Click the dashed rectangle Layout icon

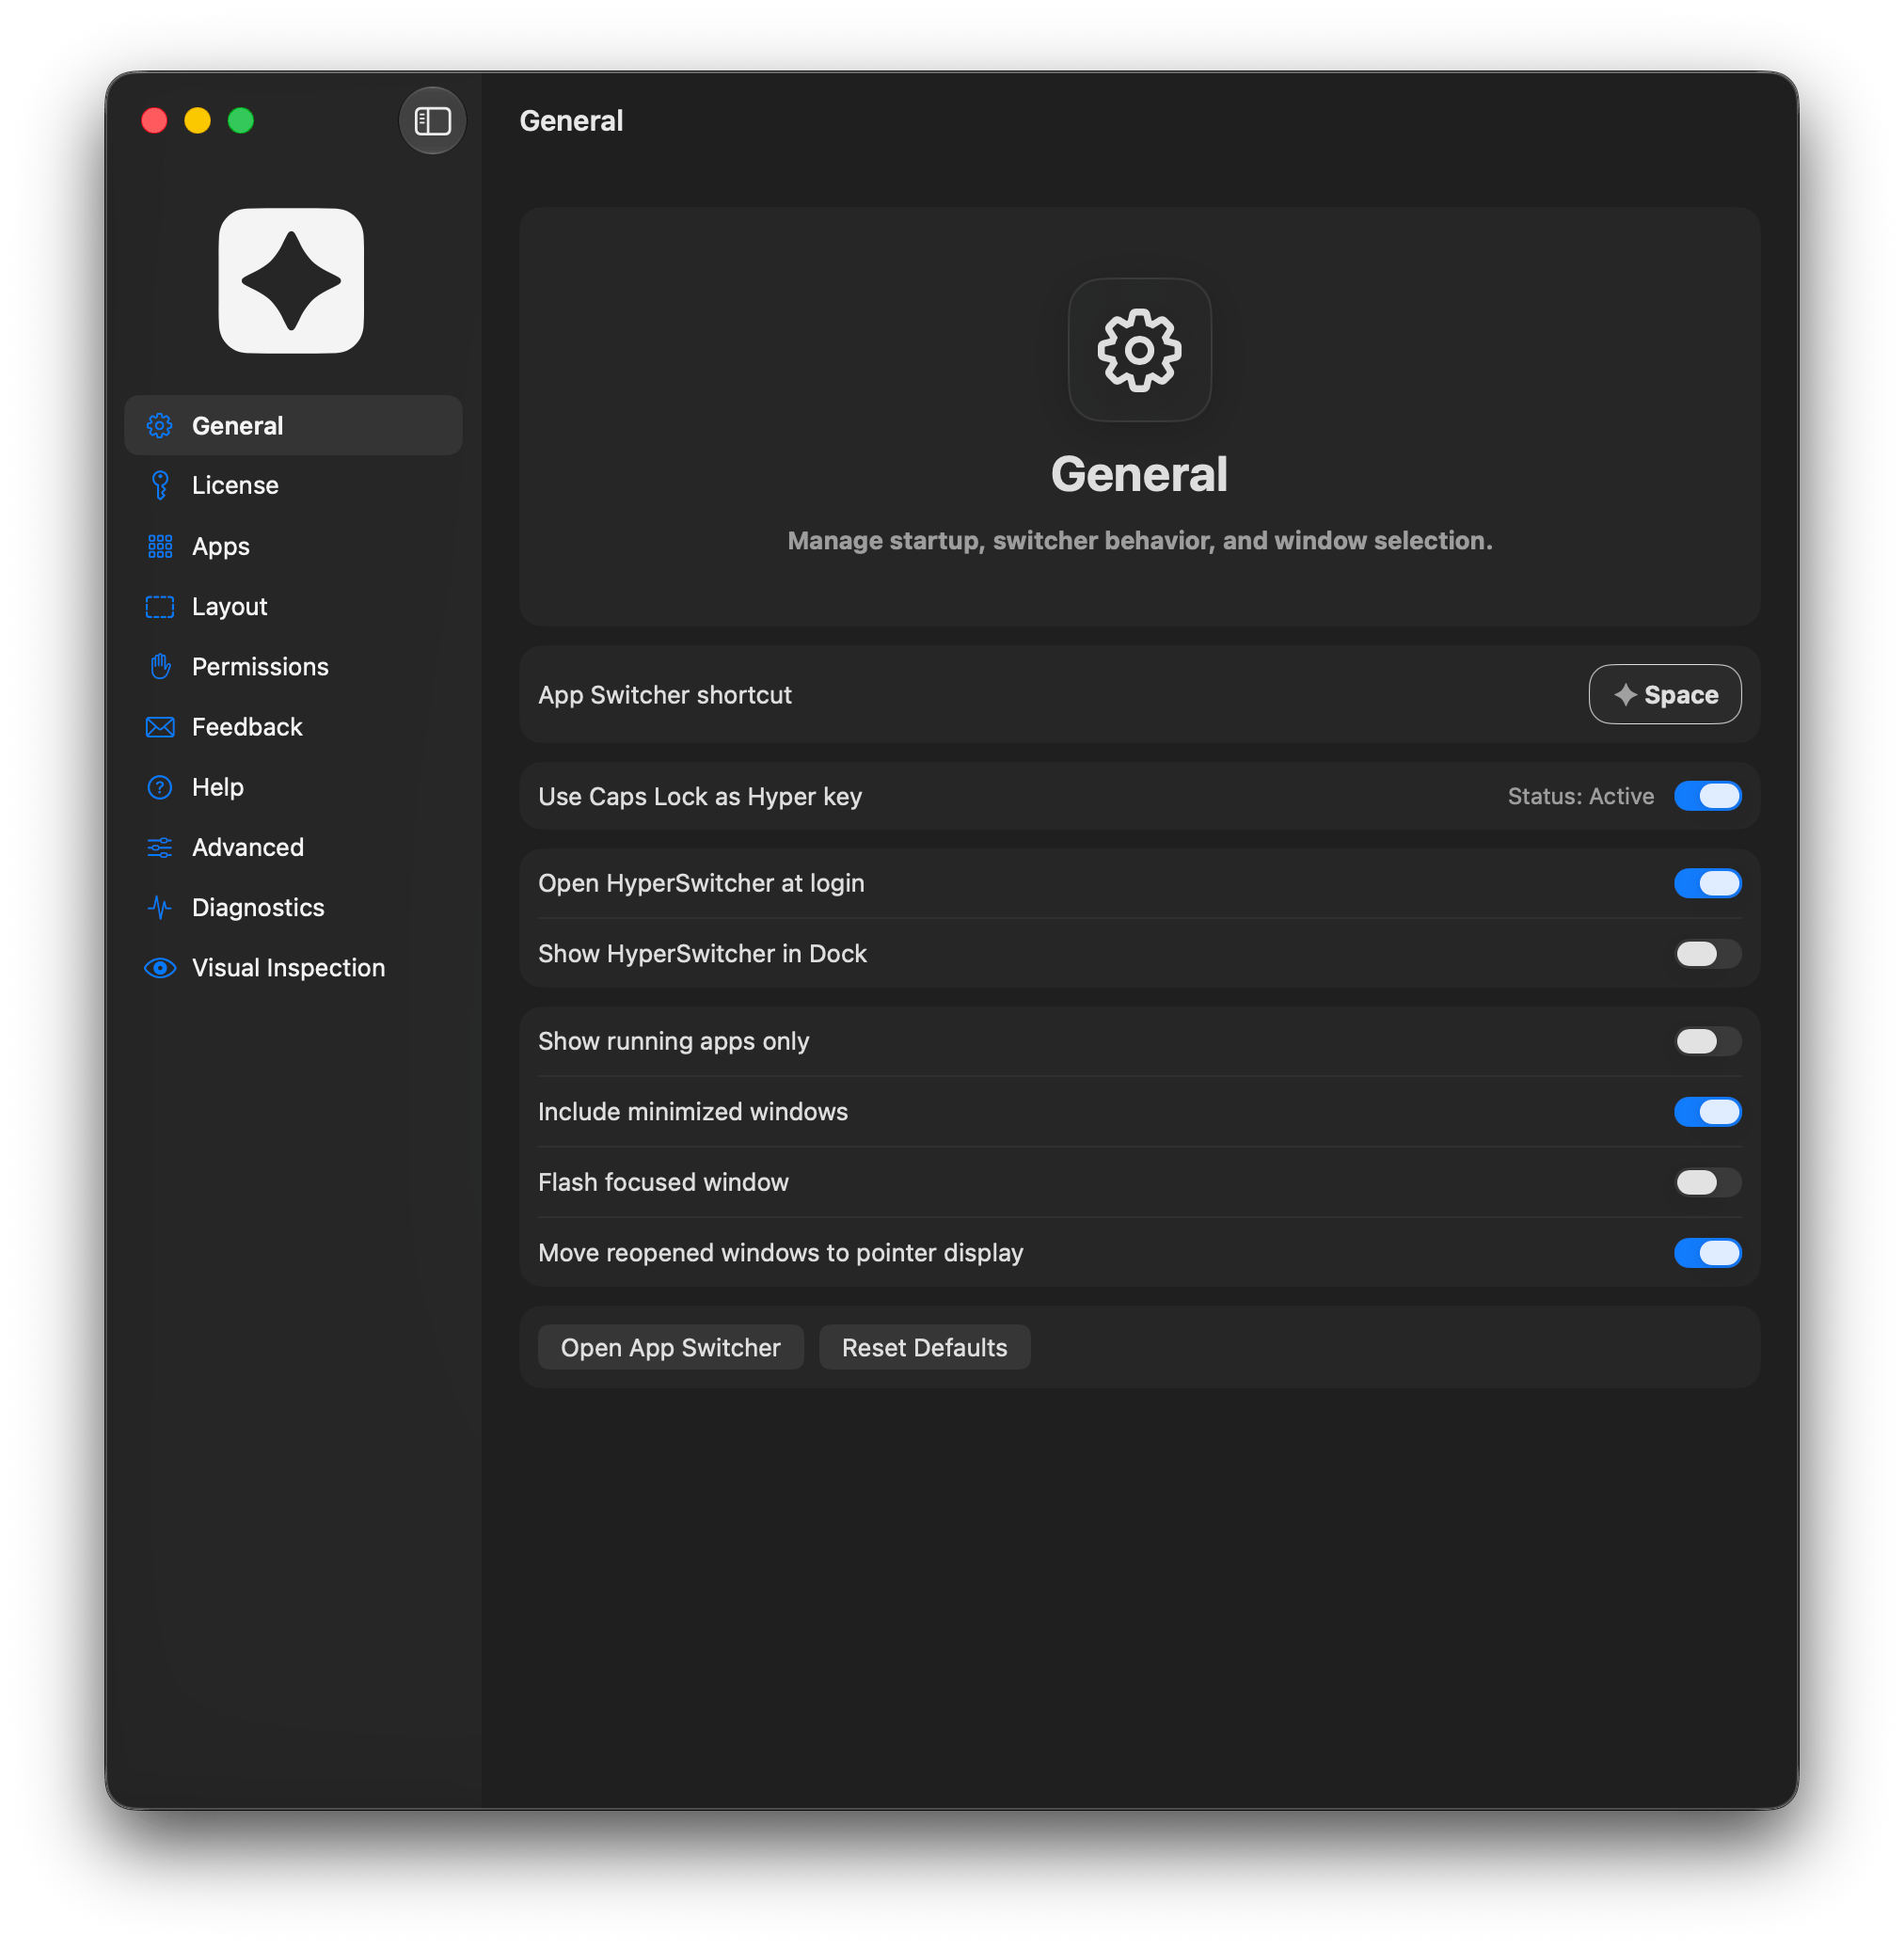click(160, 607)
